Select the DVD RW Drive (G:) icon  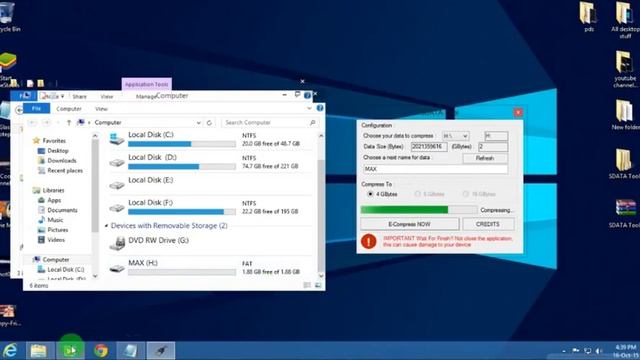pos(117,243)
